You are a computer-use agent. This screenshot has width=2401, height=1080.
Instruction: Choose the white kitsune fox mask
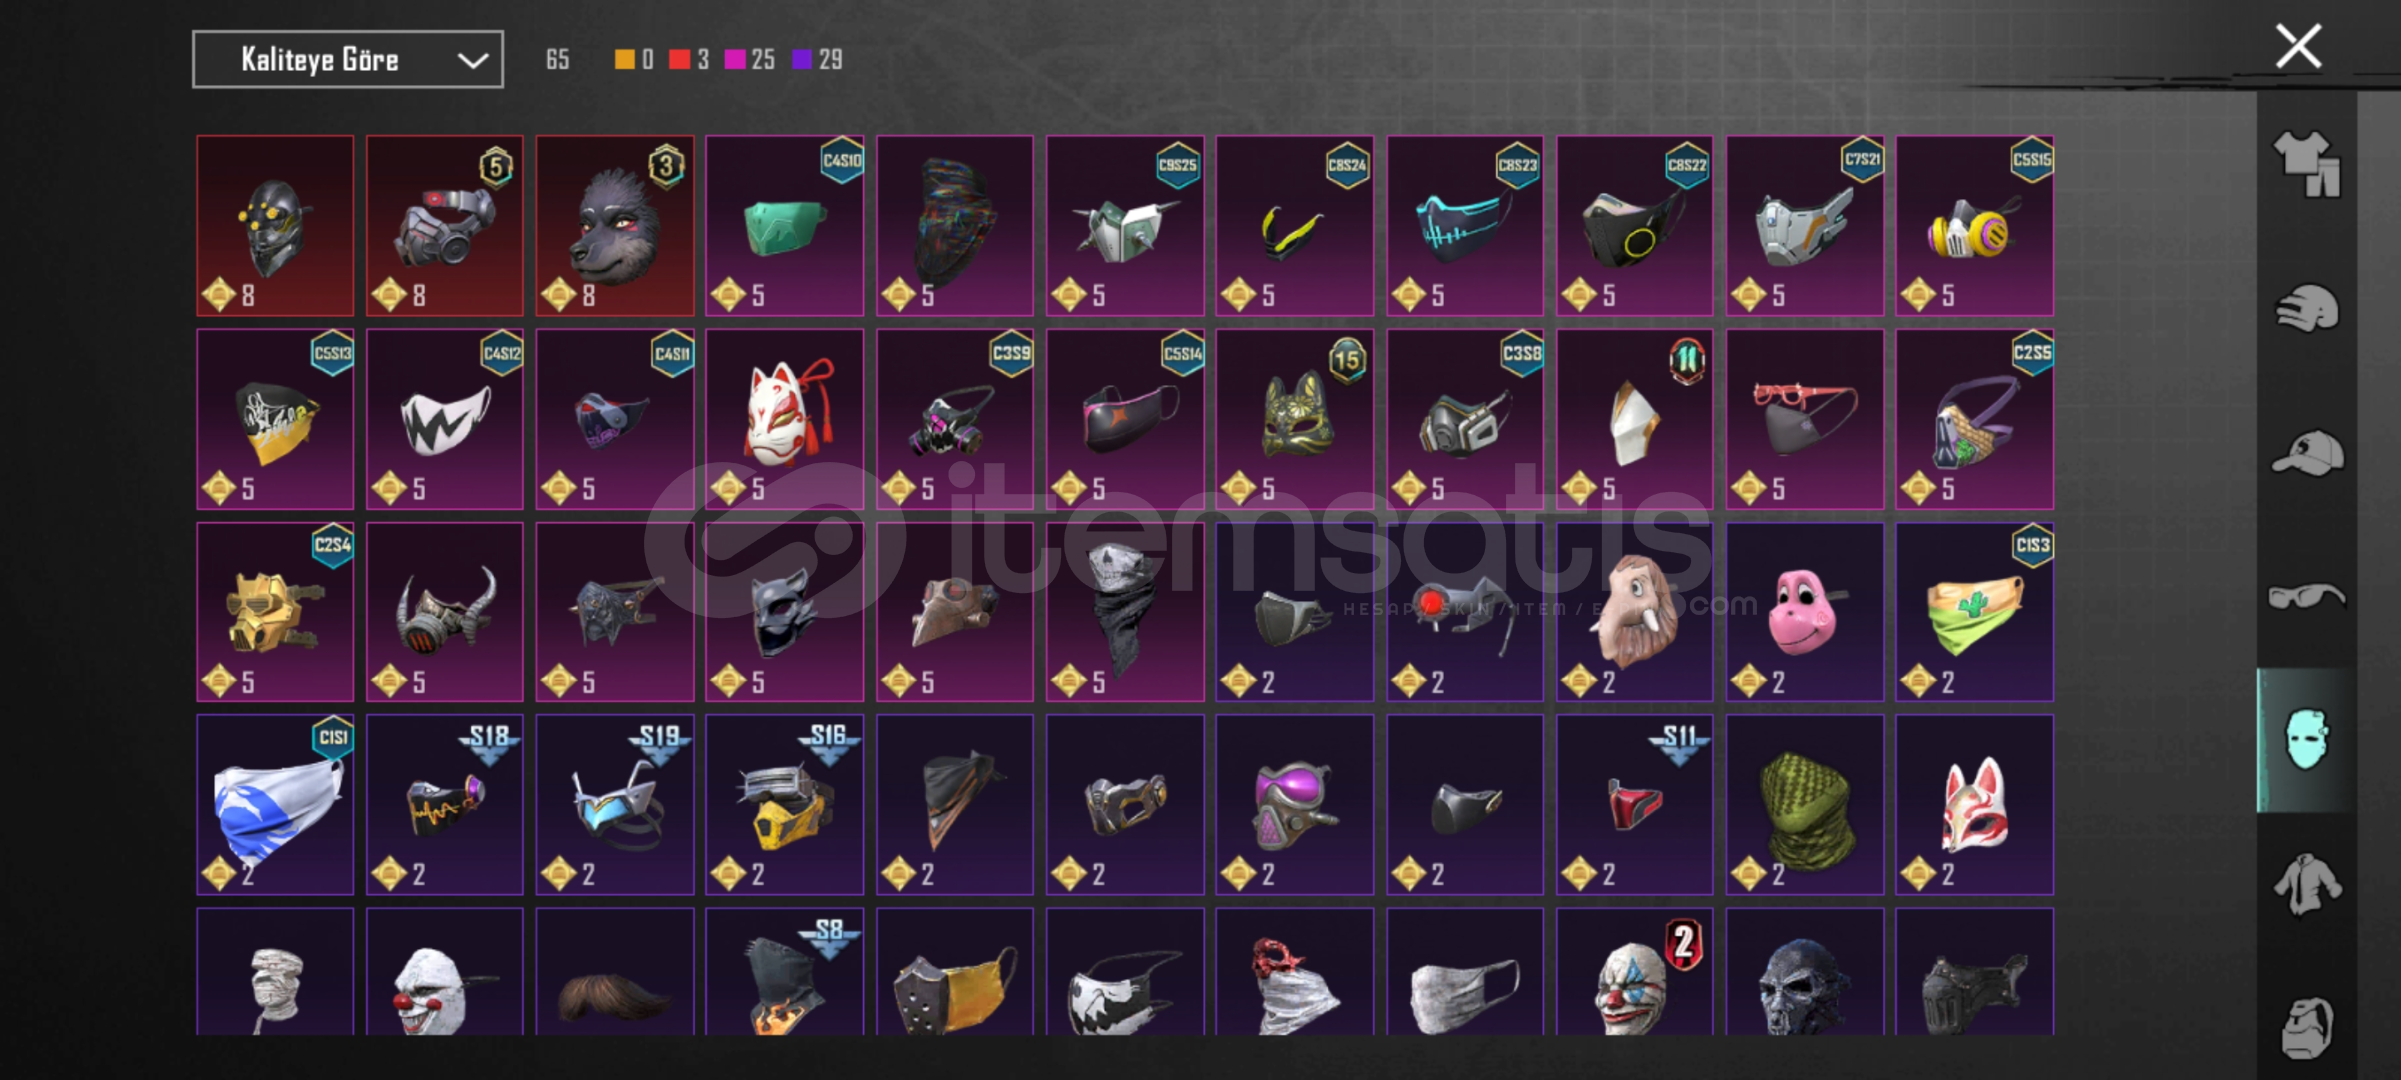[x=785, y=419]
